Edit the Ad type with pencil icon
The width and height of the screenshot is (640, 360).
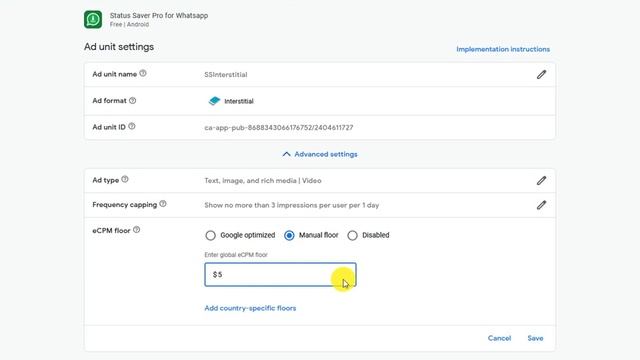[x=541, y=181]
